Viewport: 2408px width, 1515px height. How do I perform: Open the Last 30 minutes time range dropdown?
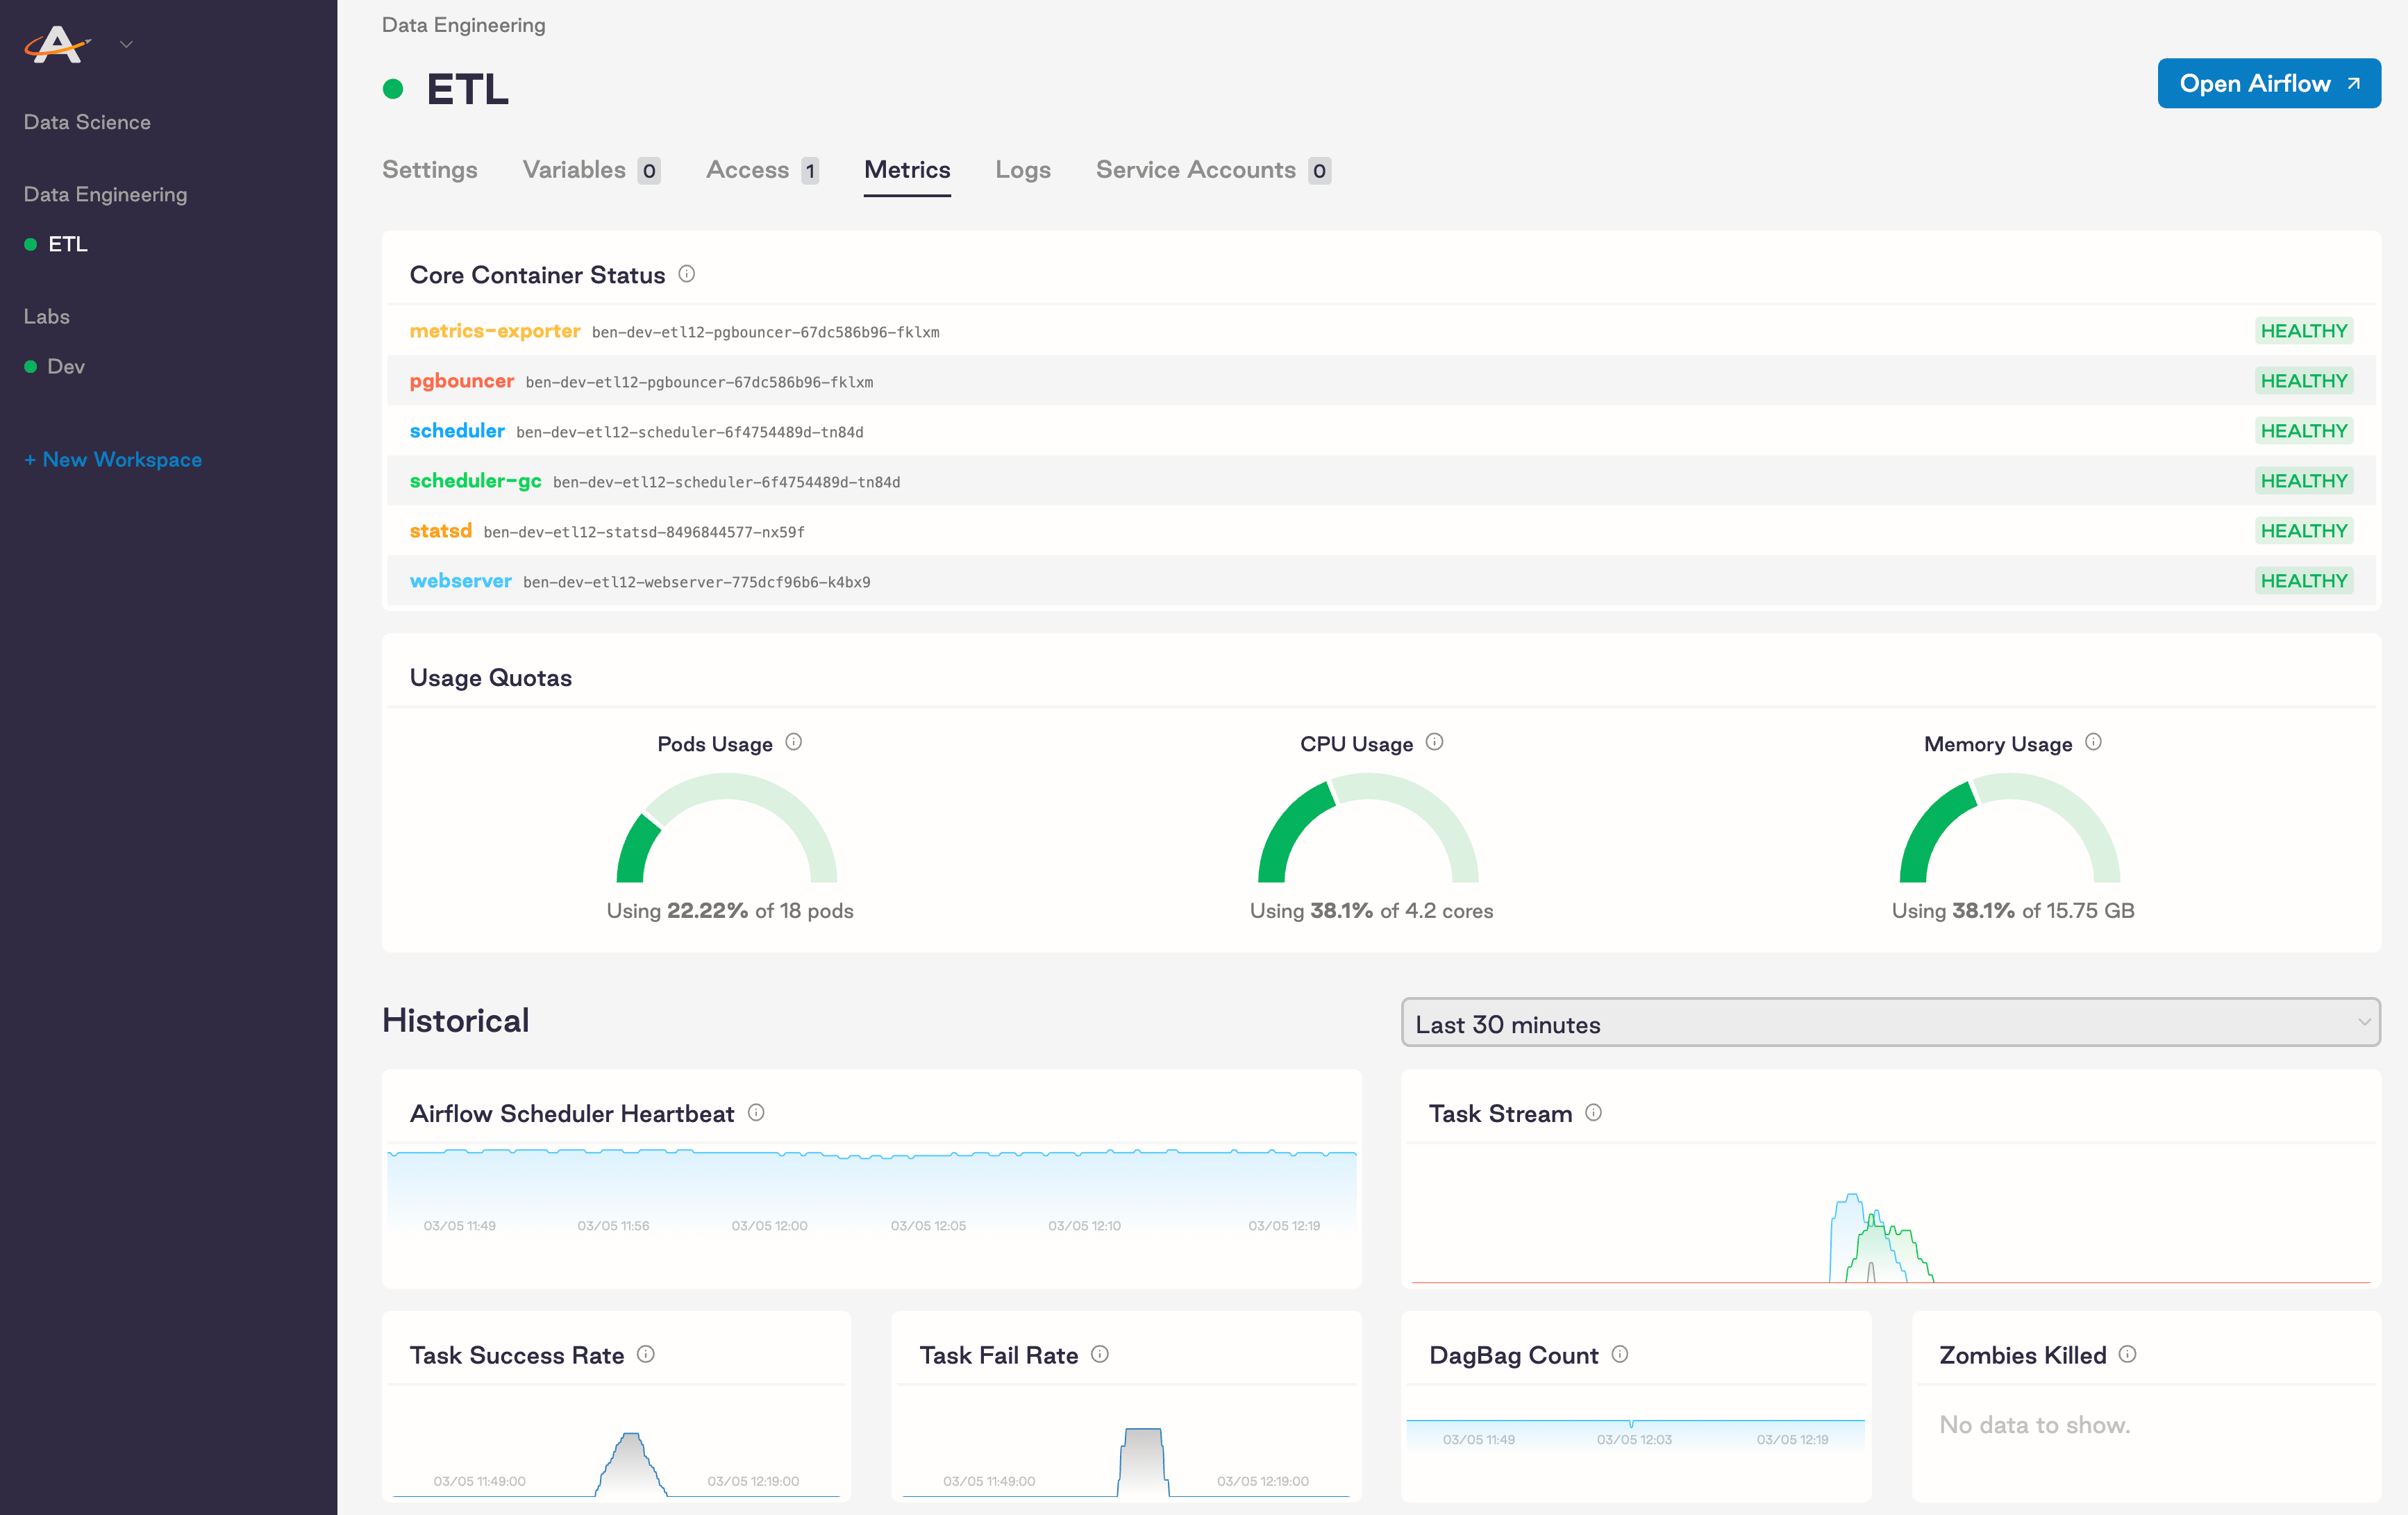(x=1890, y=1022)
